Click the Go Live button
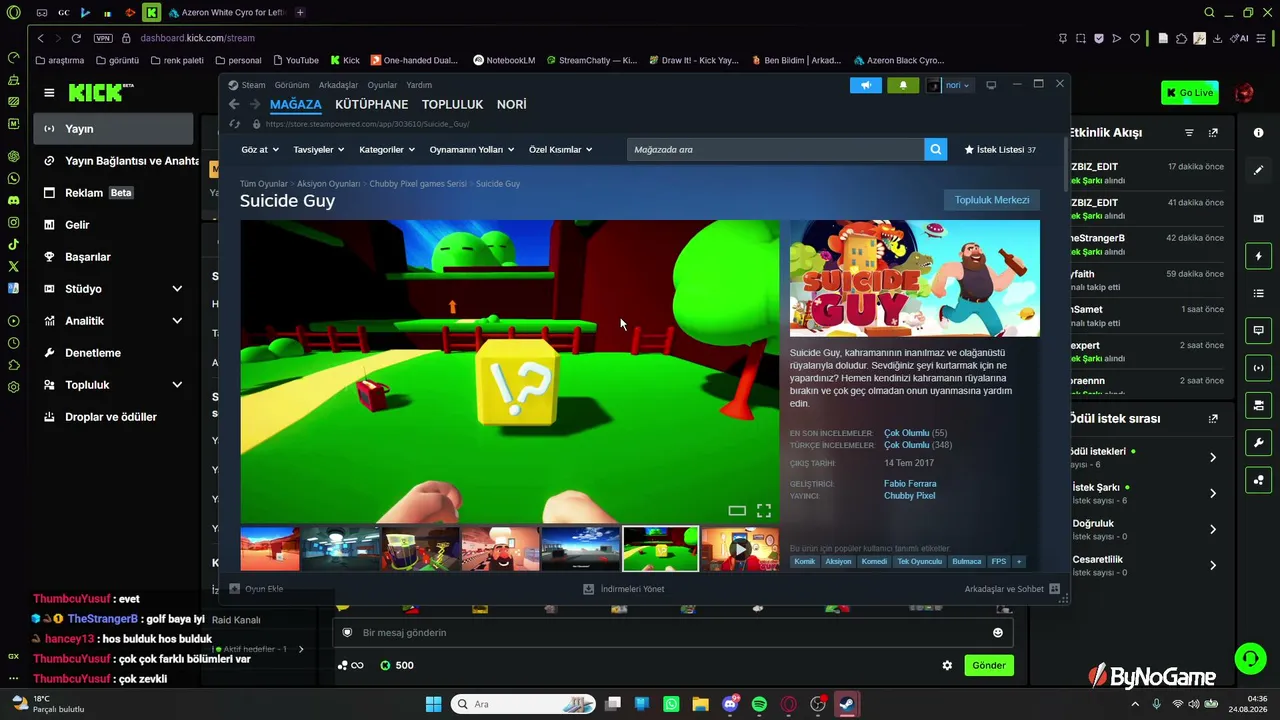 tap(1190, 93)
